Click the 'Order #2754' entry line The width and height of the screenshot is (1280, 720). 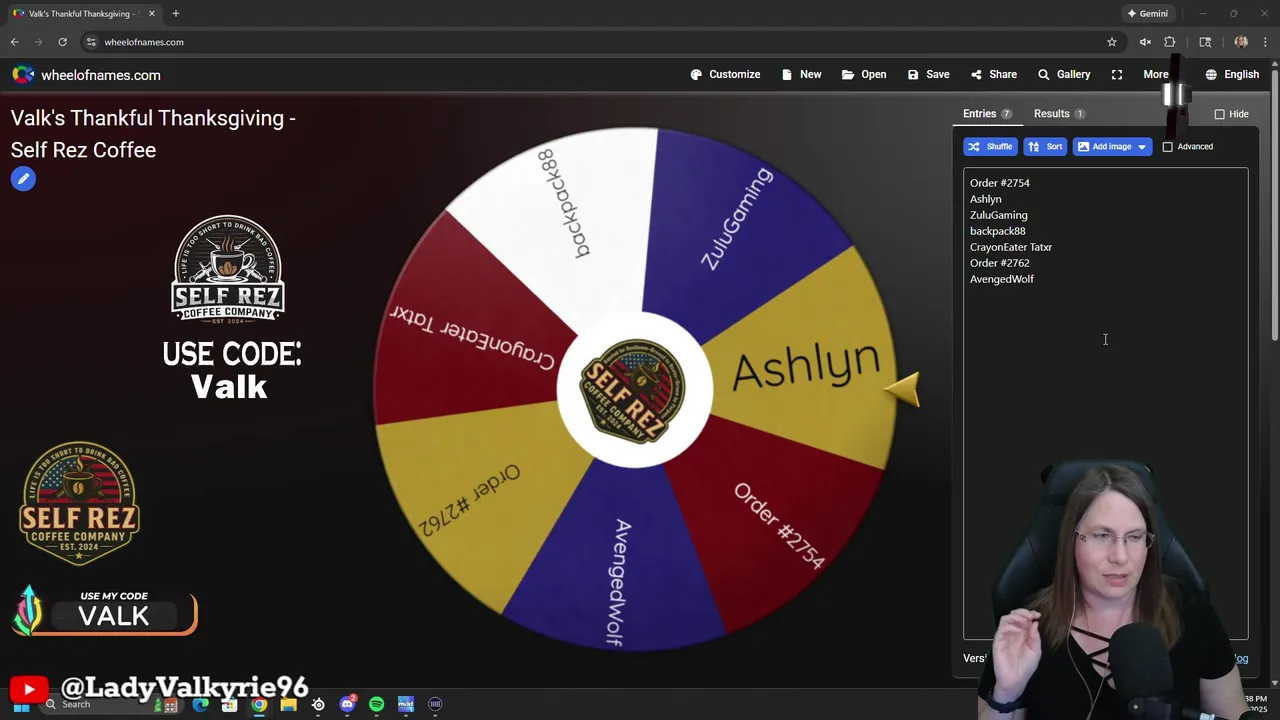coord(999,183)
